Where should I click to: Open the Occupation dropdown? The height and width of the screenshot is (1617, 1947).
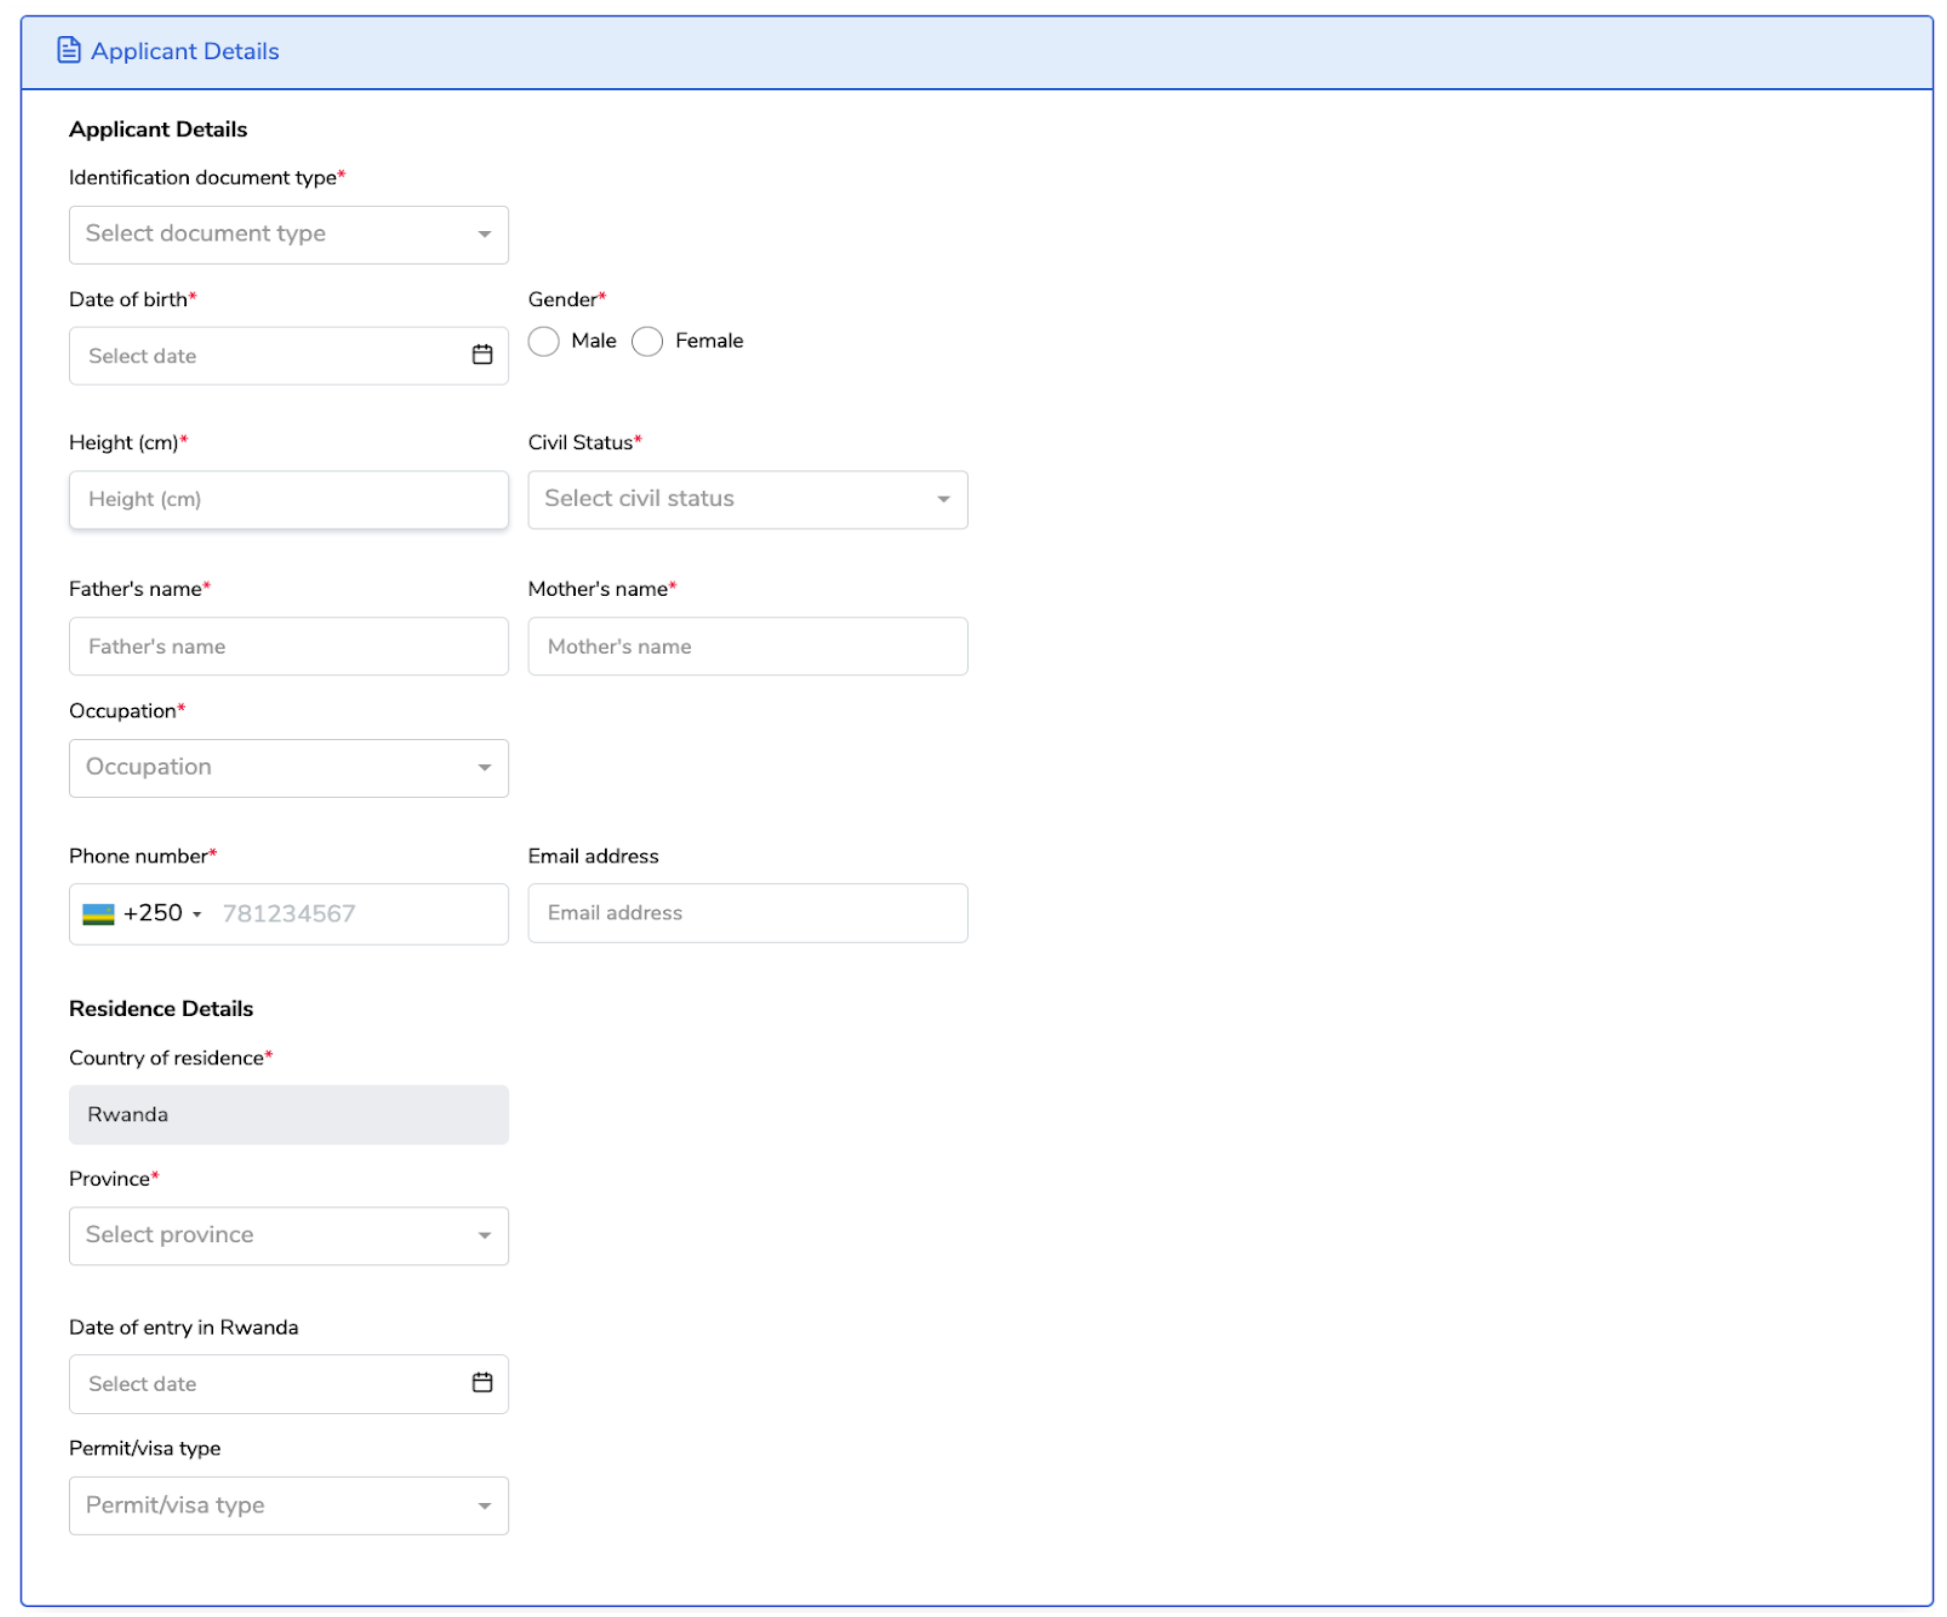tap(288, 768)
